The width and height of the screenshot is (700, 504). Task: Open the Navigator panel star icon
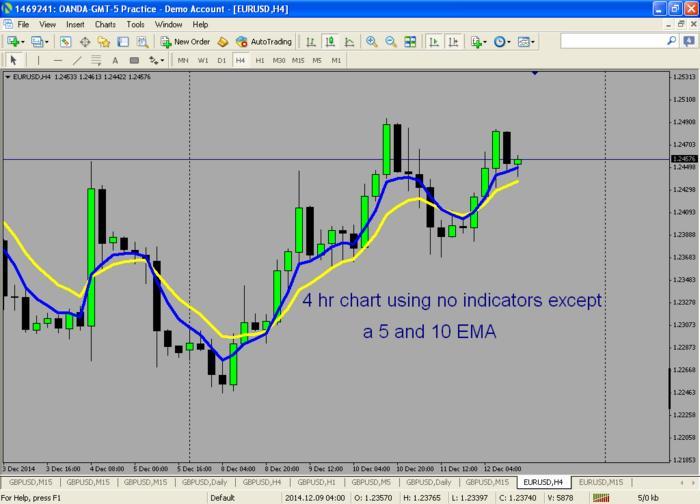coord(104,42)
